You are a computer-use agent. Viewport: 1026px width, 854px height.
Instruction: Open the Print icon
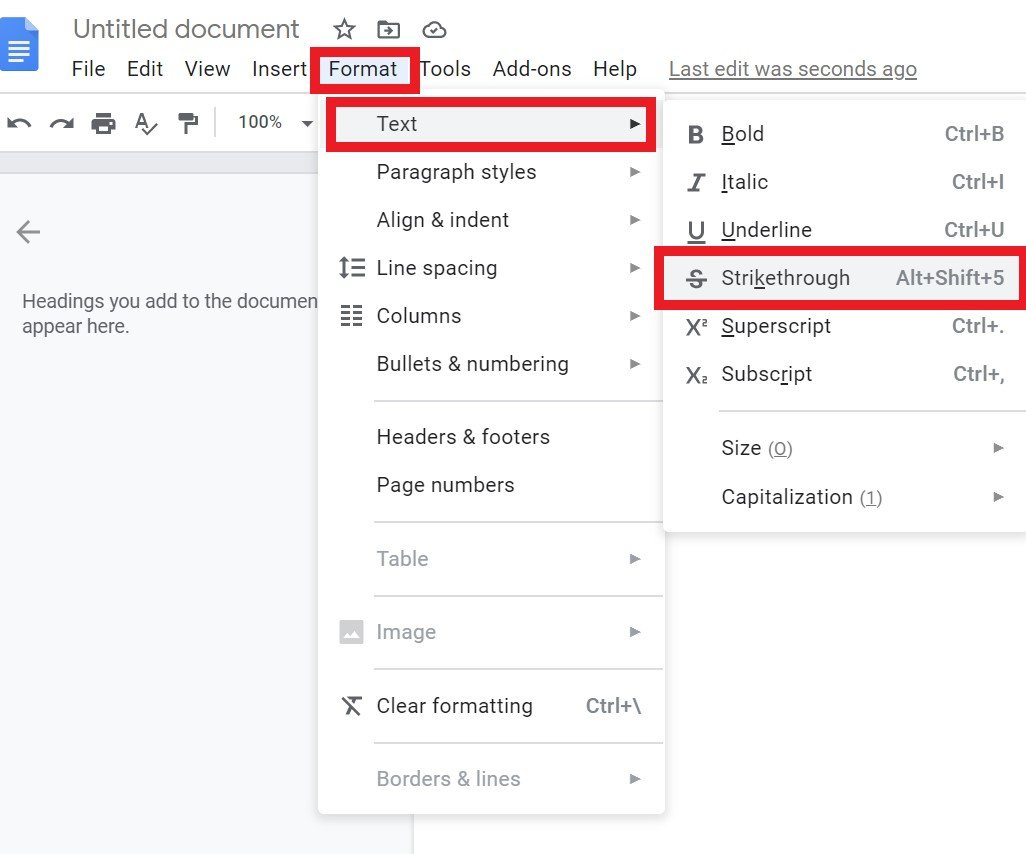(104, 122)
